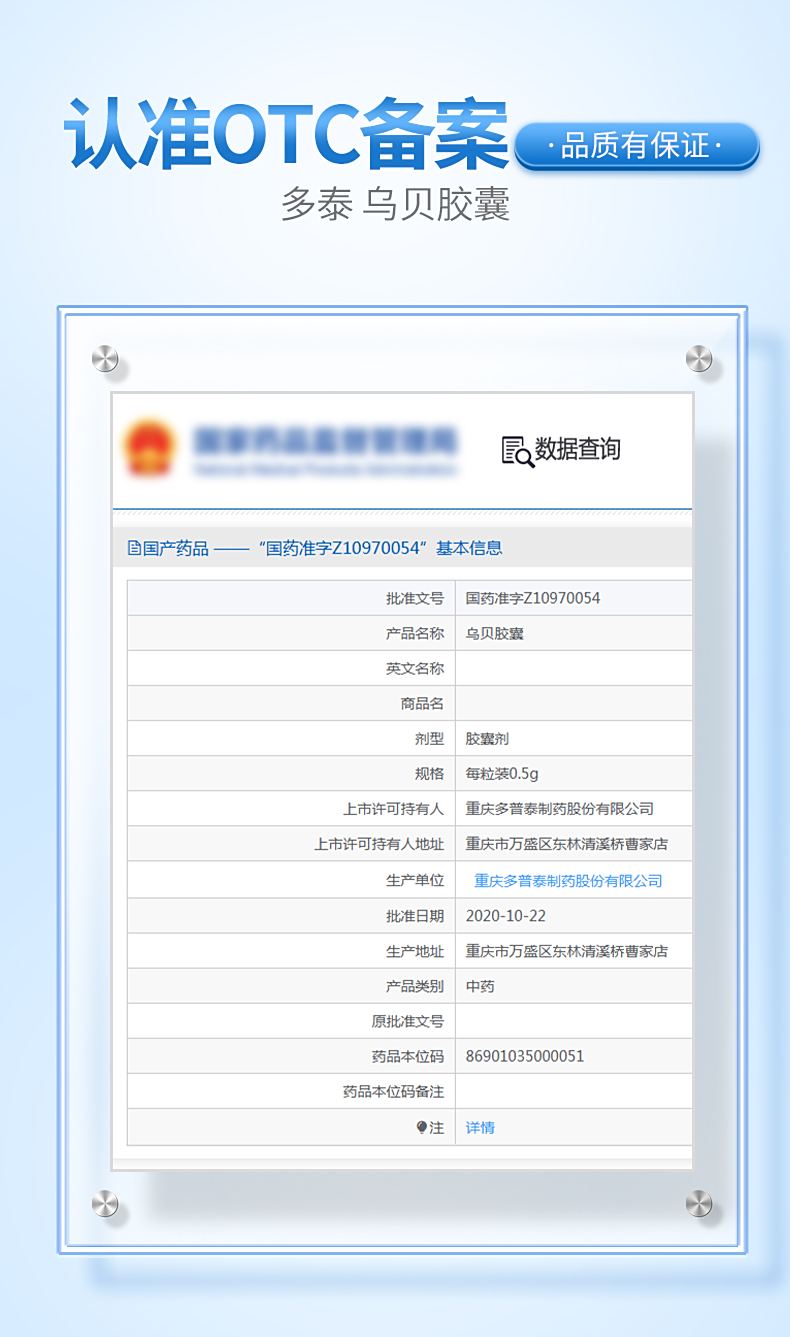Select the approval number value 国药准字Z10970054
Image resolution: width=790 pixels, height=1337 pixels.
(x=533, y=598)
